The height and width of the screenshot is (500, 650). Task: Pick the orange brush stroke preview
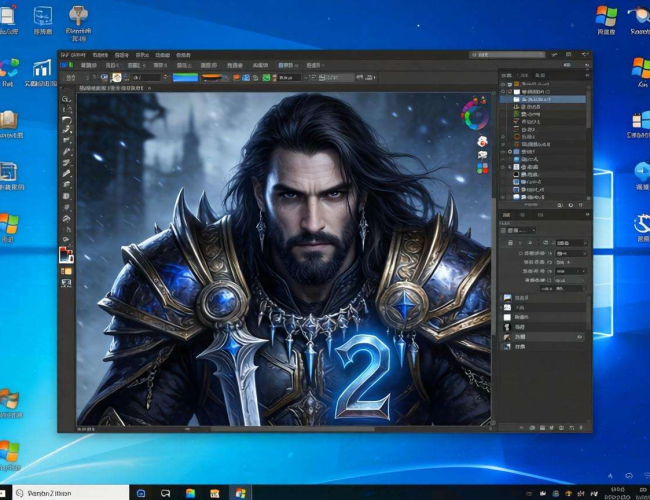tap(214, 77)
